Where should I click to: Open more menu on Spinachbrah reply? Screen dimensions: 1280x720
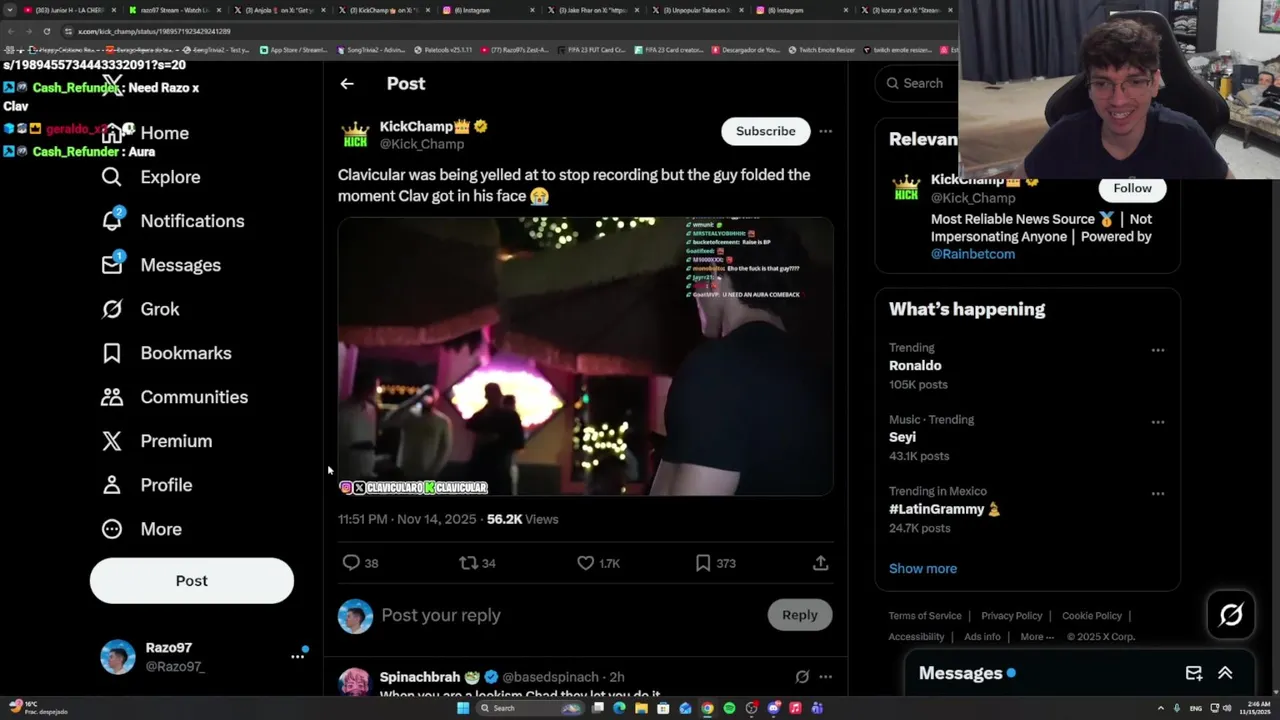pyautogui.click(x=825, y=677)
